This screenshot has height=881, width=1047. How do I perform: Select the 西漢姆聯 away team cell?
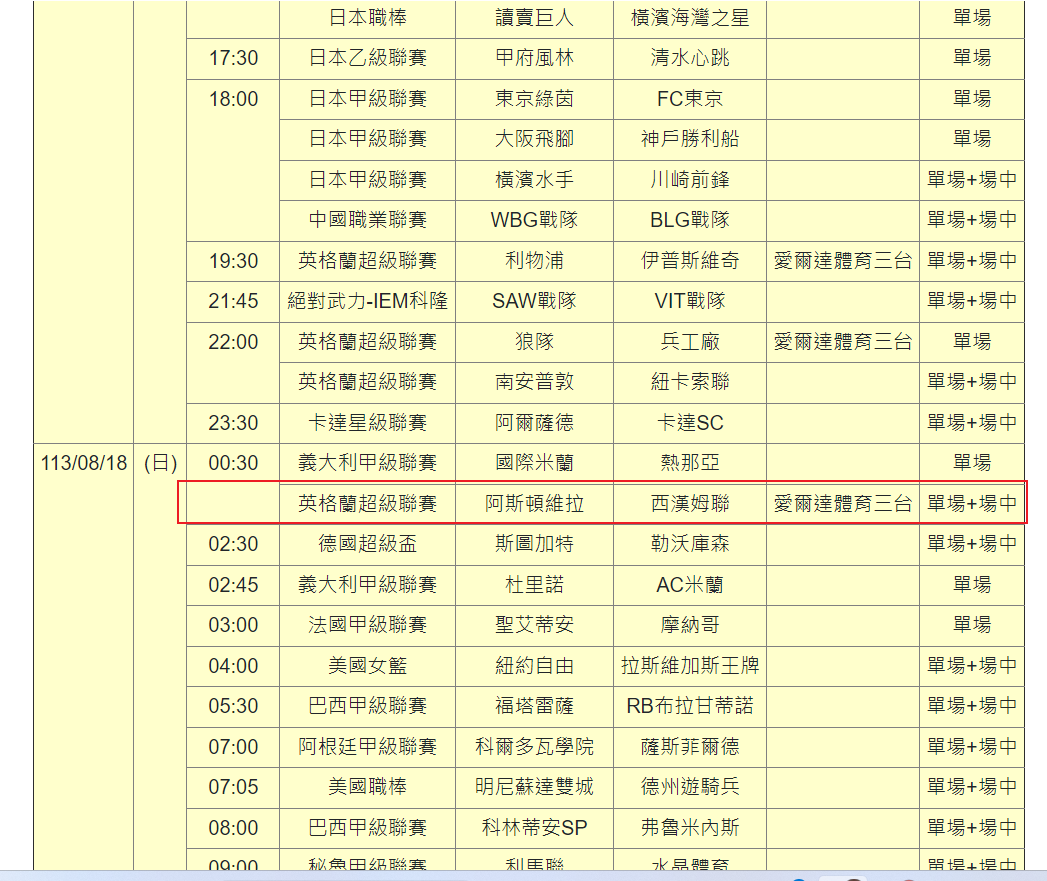[690, 503]
